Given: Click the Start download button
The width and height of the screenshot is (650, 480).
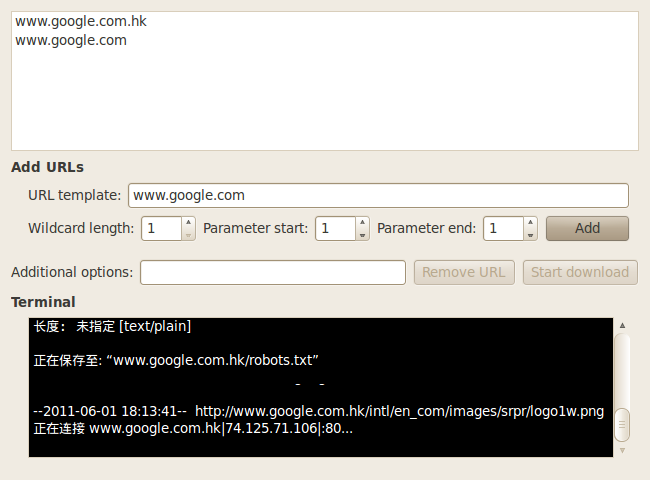Looking at the screenshot, I should (x=580, y=272).
